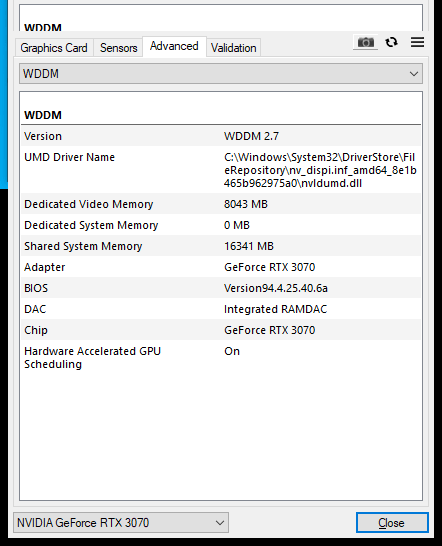Select the Advanced tab
442x546 pixels.
pos(174,46)
